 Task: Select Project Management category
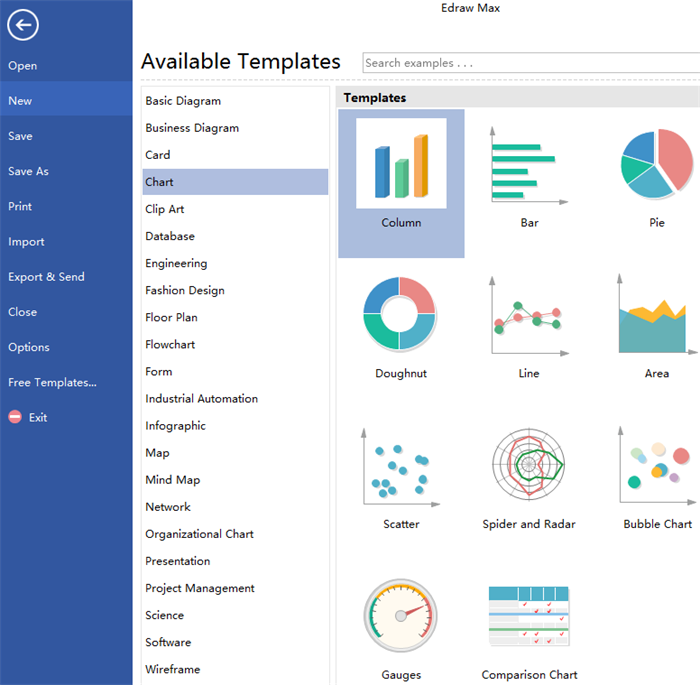click(x=235, y=588)
